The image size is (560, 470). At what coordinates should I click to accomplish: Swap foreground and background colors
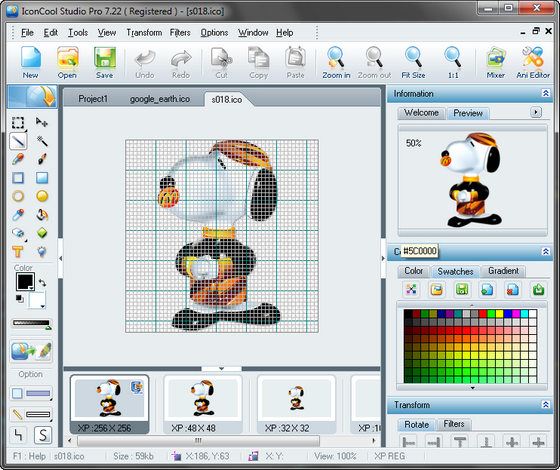coord(42,282)
